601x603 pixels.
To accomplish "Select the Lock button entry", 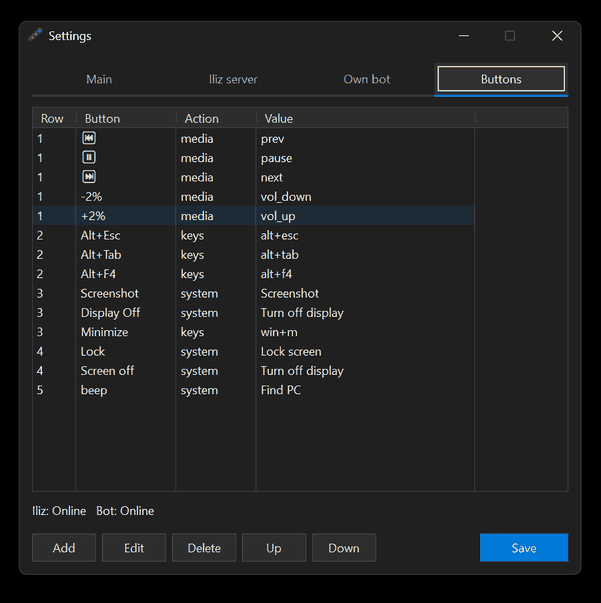I will pyautogui.click(x=93, y=351).
